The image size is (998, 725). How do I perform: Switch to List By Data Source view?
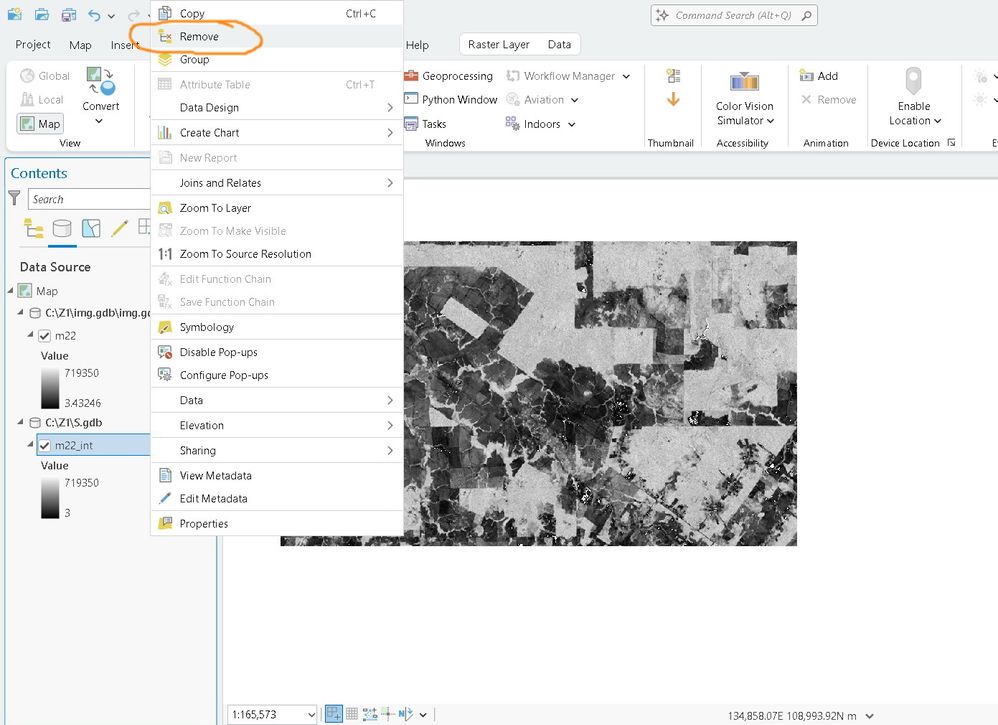click(62, 228)
